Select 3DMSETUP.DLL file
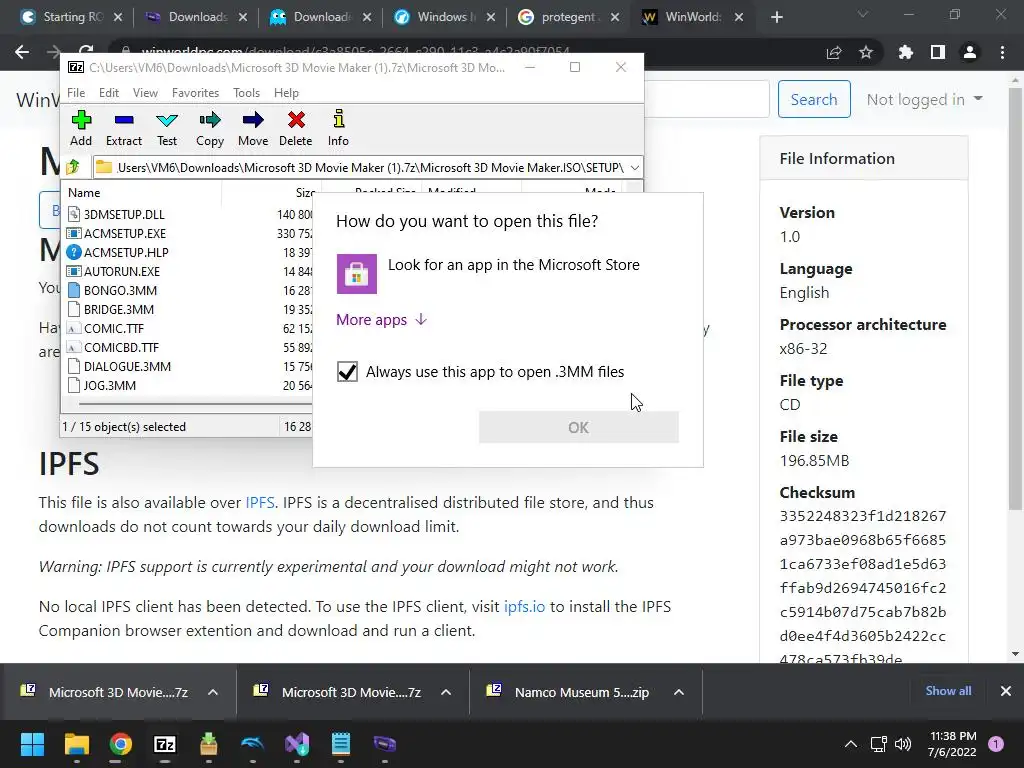This screenshot has width=1024, height=768. 123,214
